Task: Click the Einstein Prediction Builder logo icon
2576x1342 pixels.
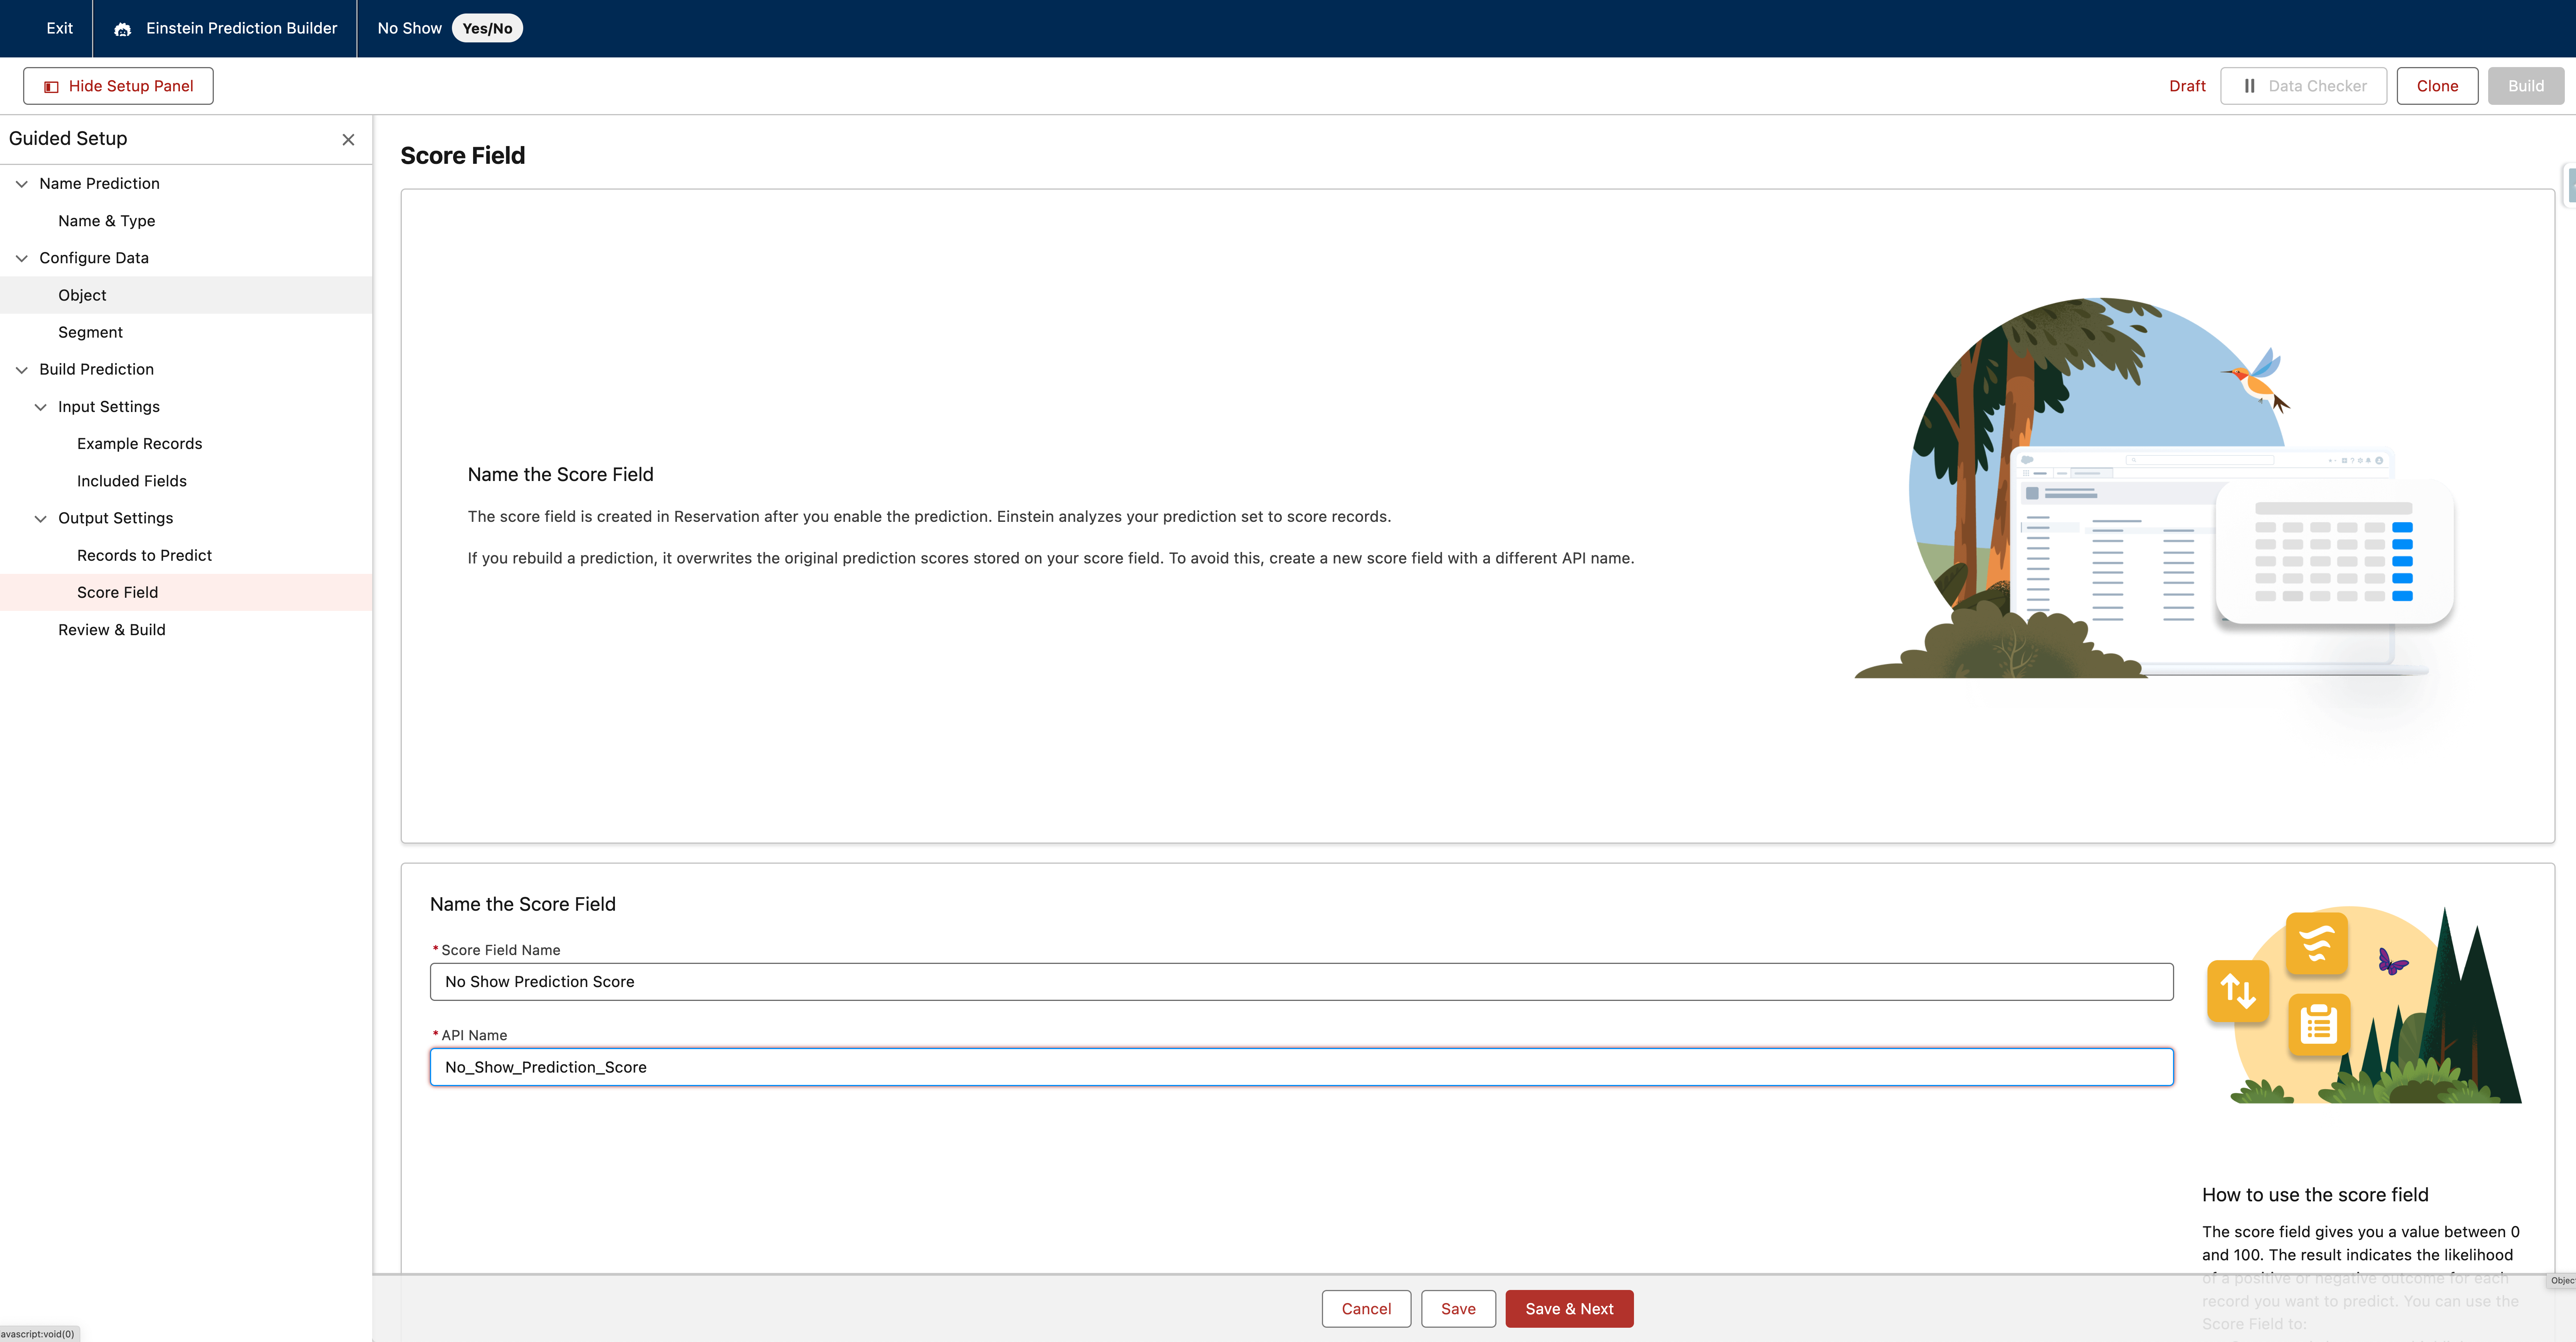Action: point(122,28)
